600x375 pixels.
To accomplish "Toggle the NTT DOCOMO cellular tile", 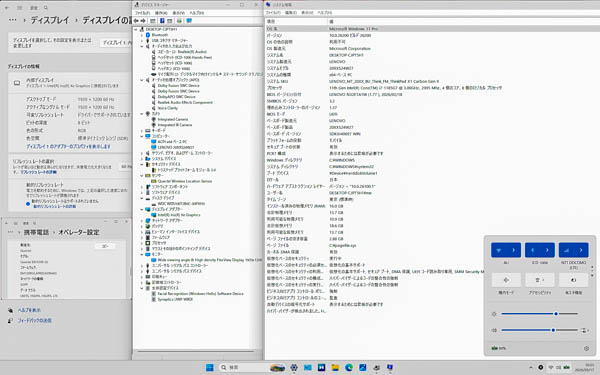I will click(566, 250).
